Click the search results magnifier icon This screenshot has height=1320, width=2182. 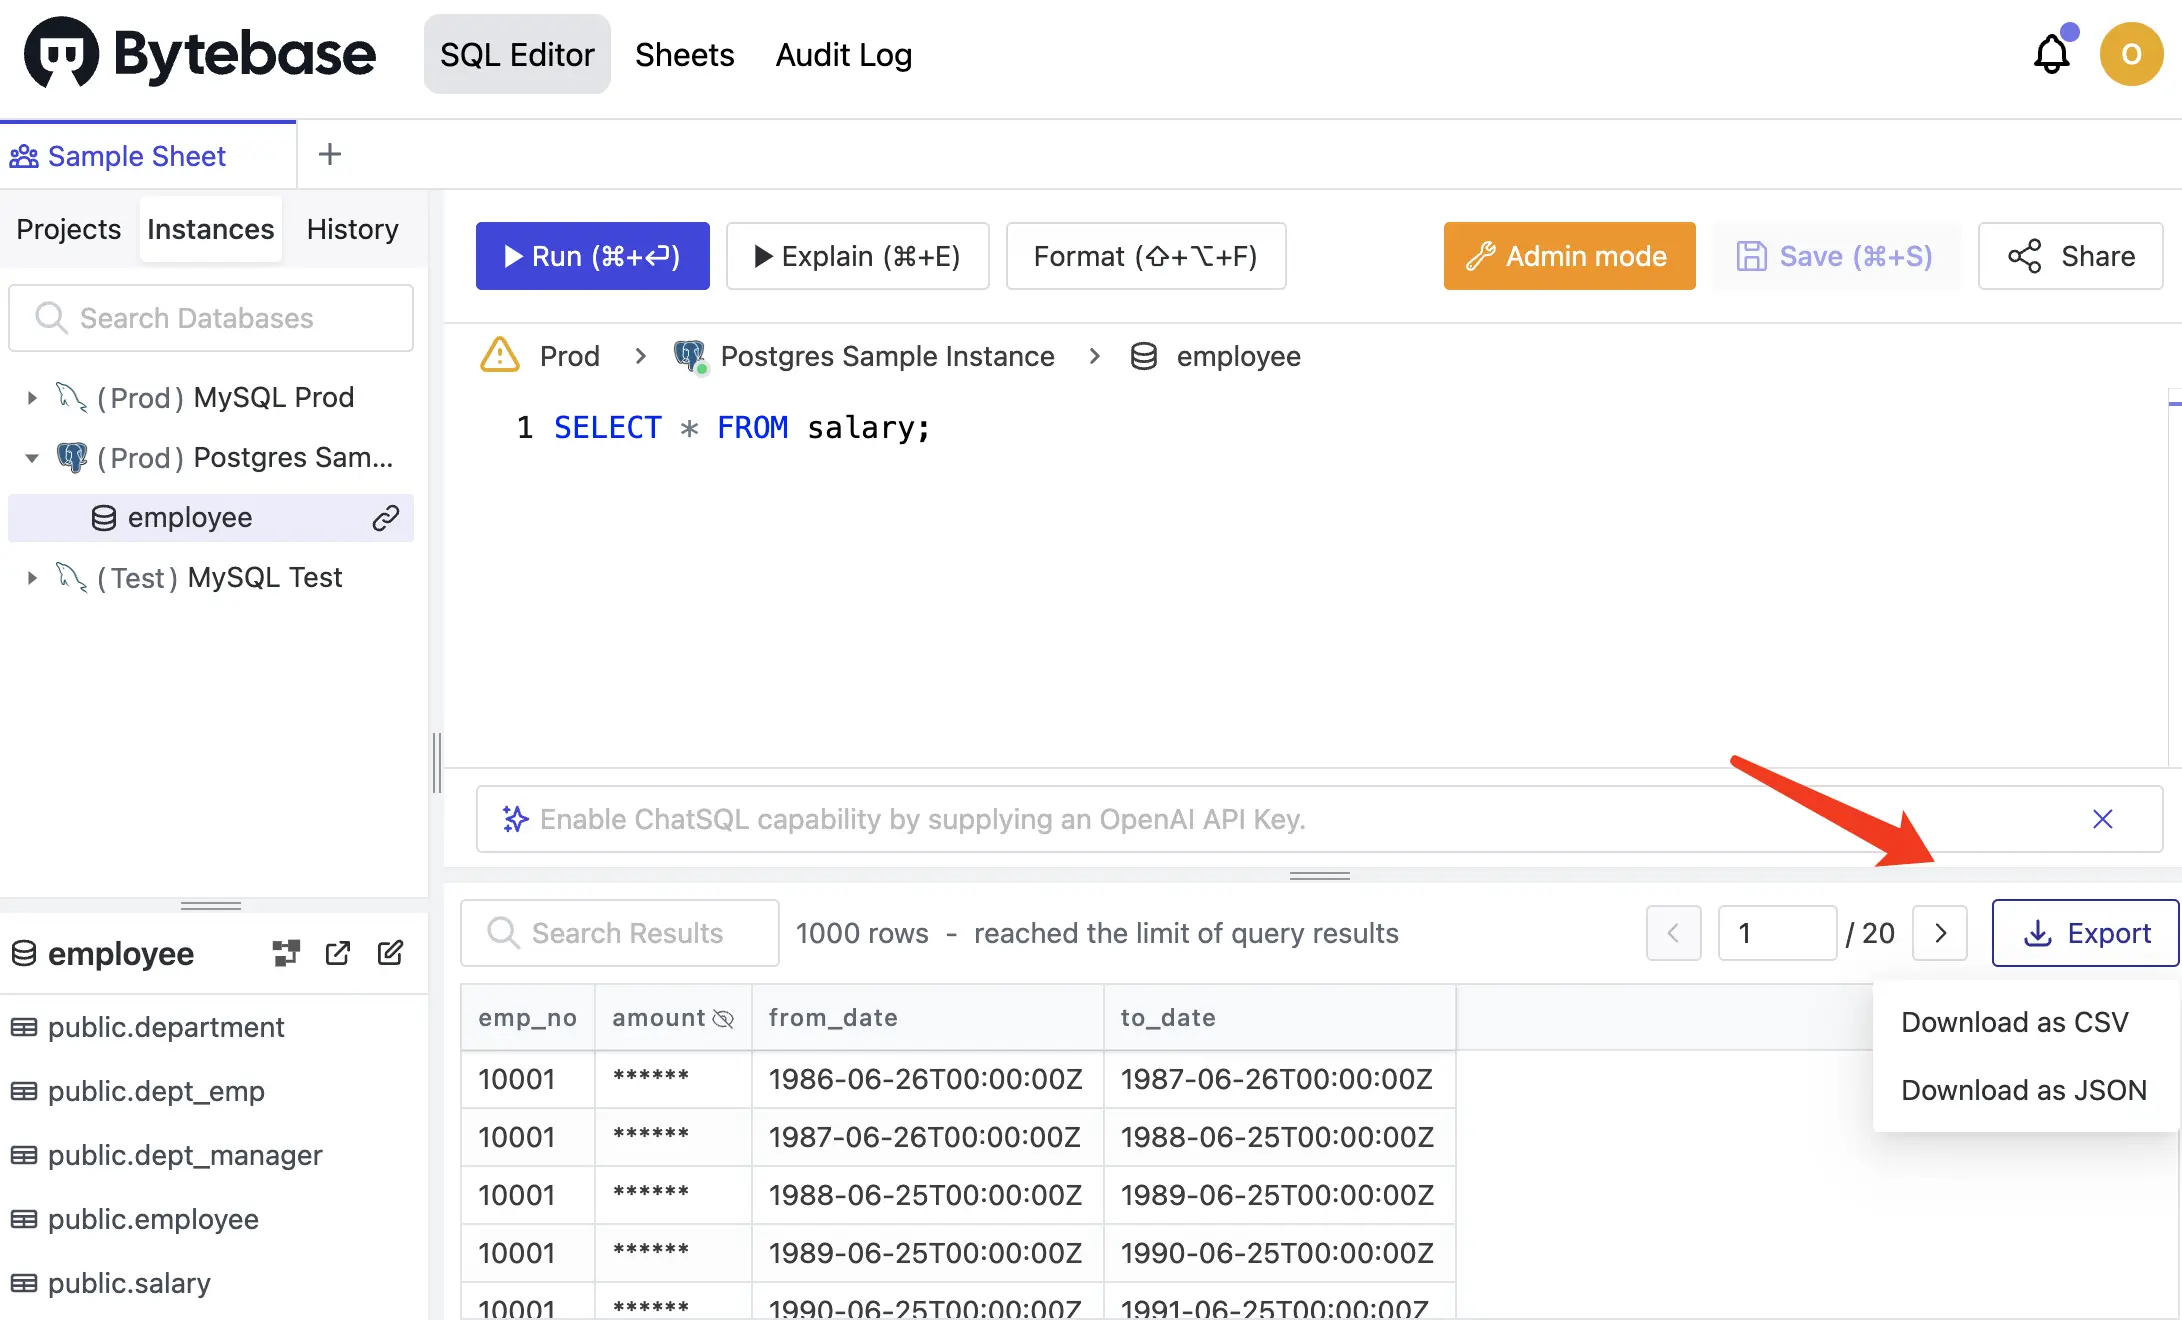coord(503,933)
